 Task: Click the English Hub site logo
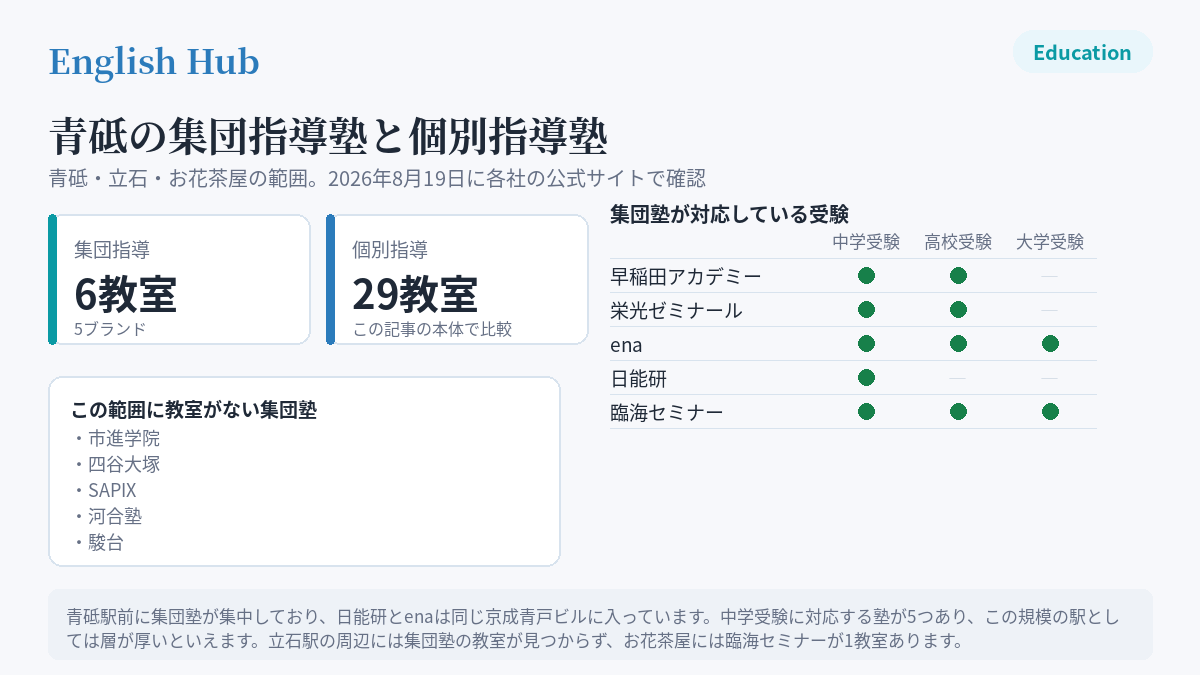click(x=154, y=62)
